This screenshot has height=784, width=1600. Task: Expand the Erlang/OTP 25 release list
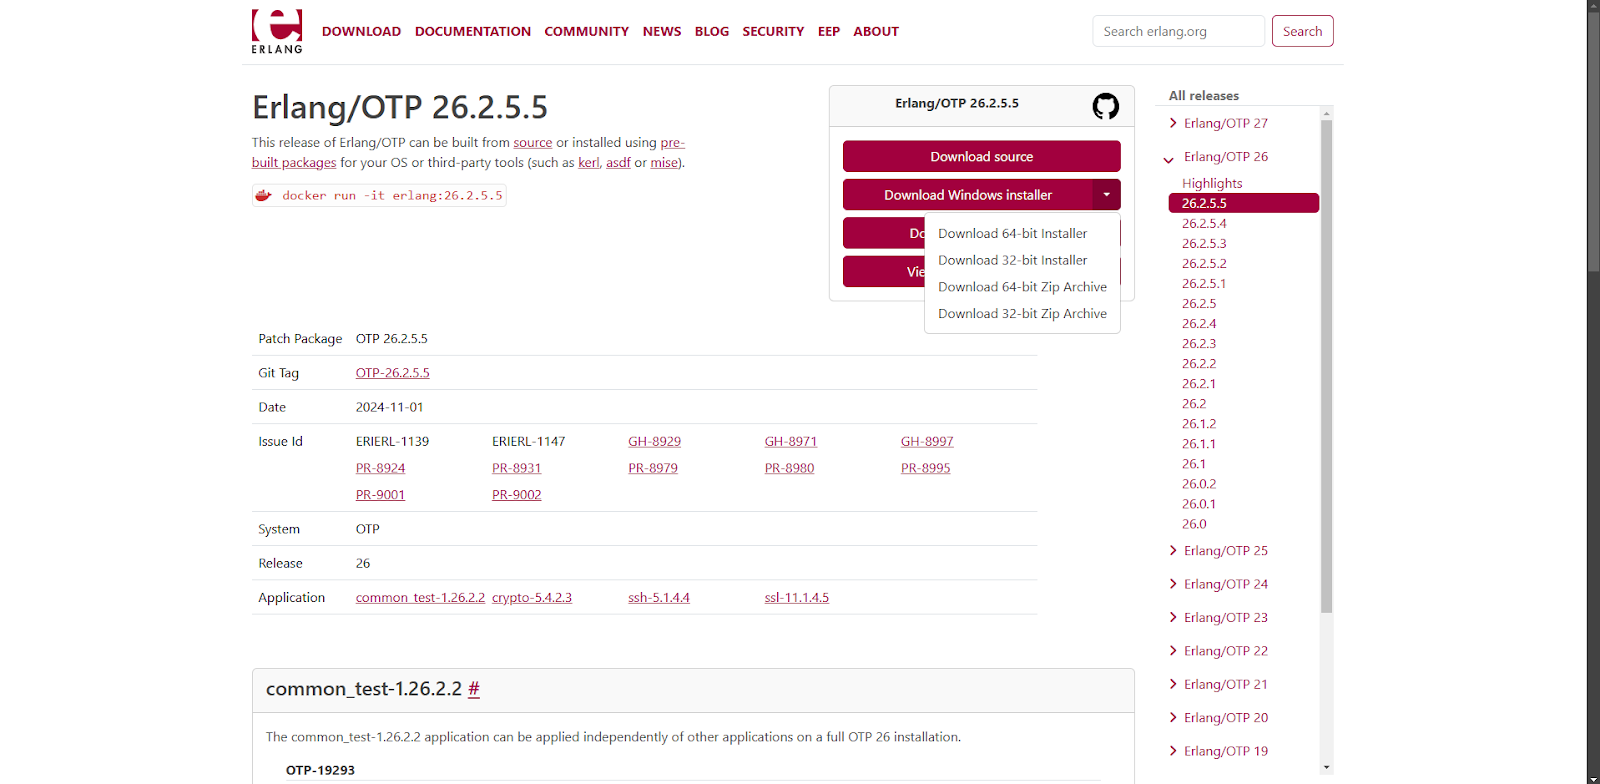(1225, 551)
